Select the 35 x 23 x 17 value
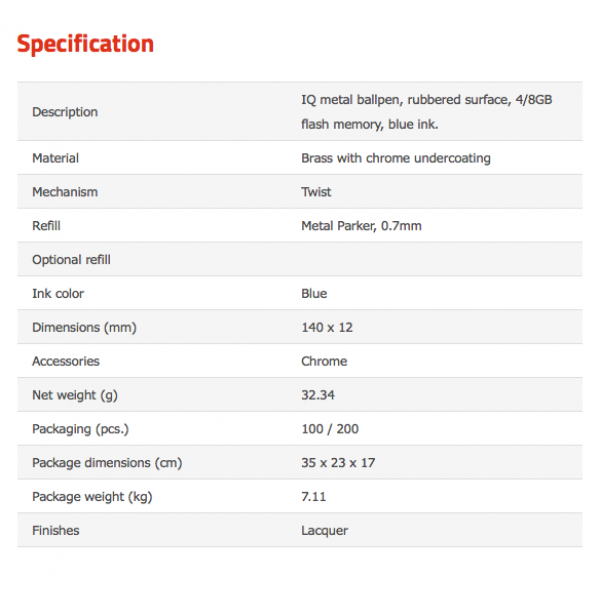The image size is (600, 600). point(338,463)
